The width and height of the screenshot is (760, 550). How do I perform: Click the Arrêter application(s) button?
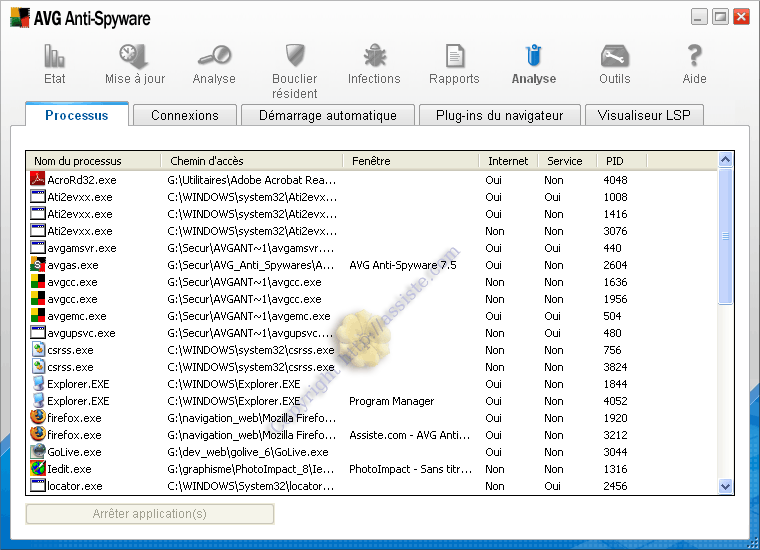pos(150,514)
